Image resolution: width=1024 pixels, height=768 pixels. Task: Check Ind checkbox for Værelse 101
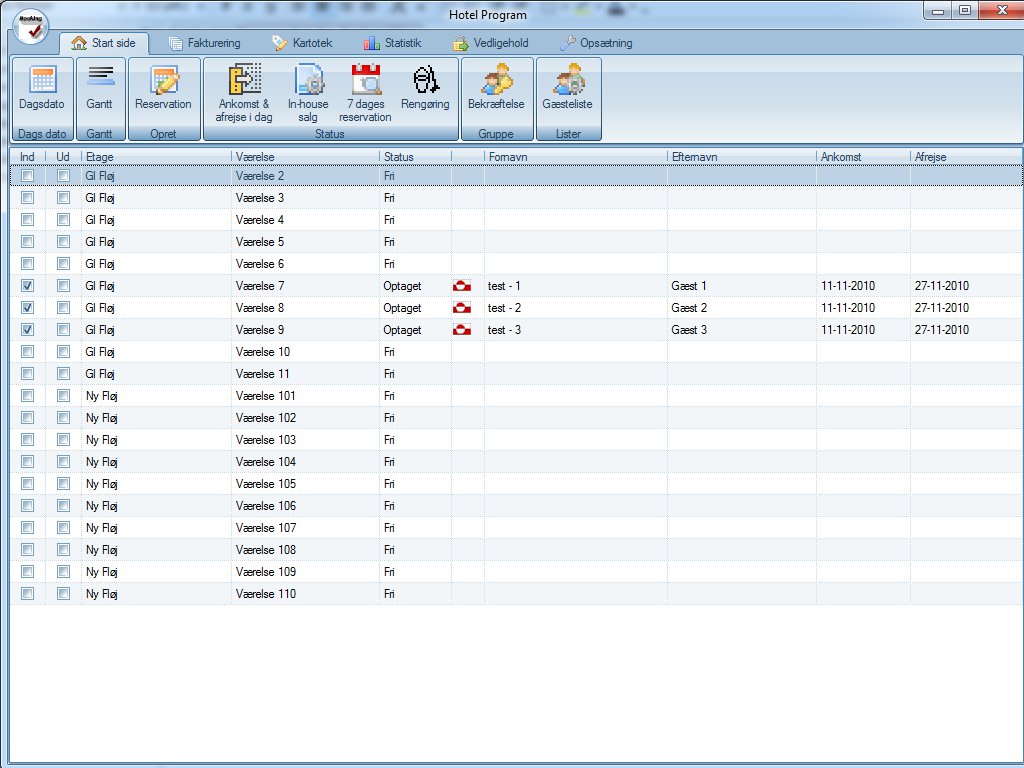coord(28,396)
